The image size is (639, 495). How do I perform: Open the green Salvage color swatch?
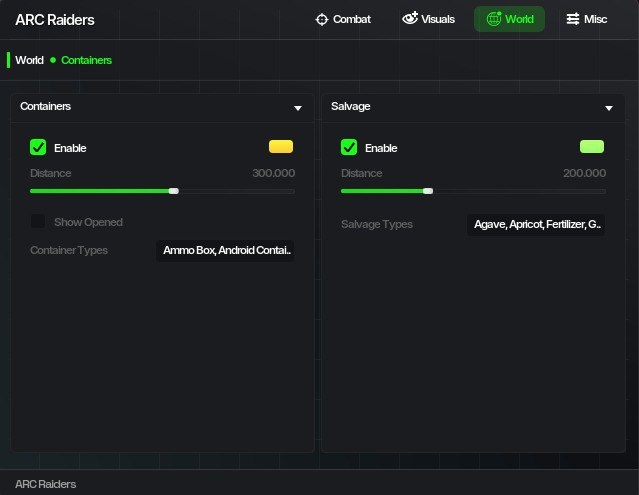(x=592, y=147)
